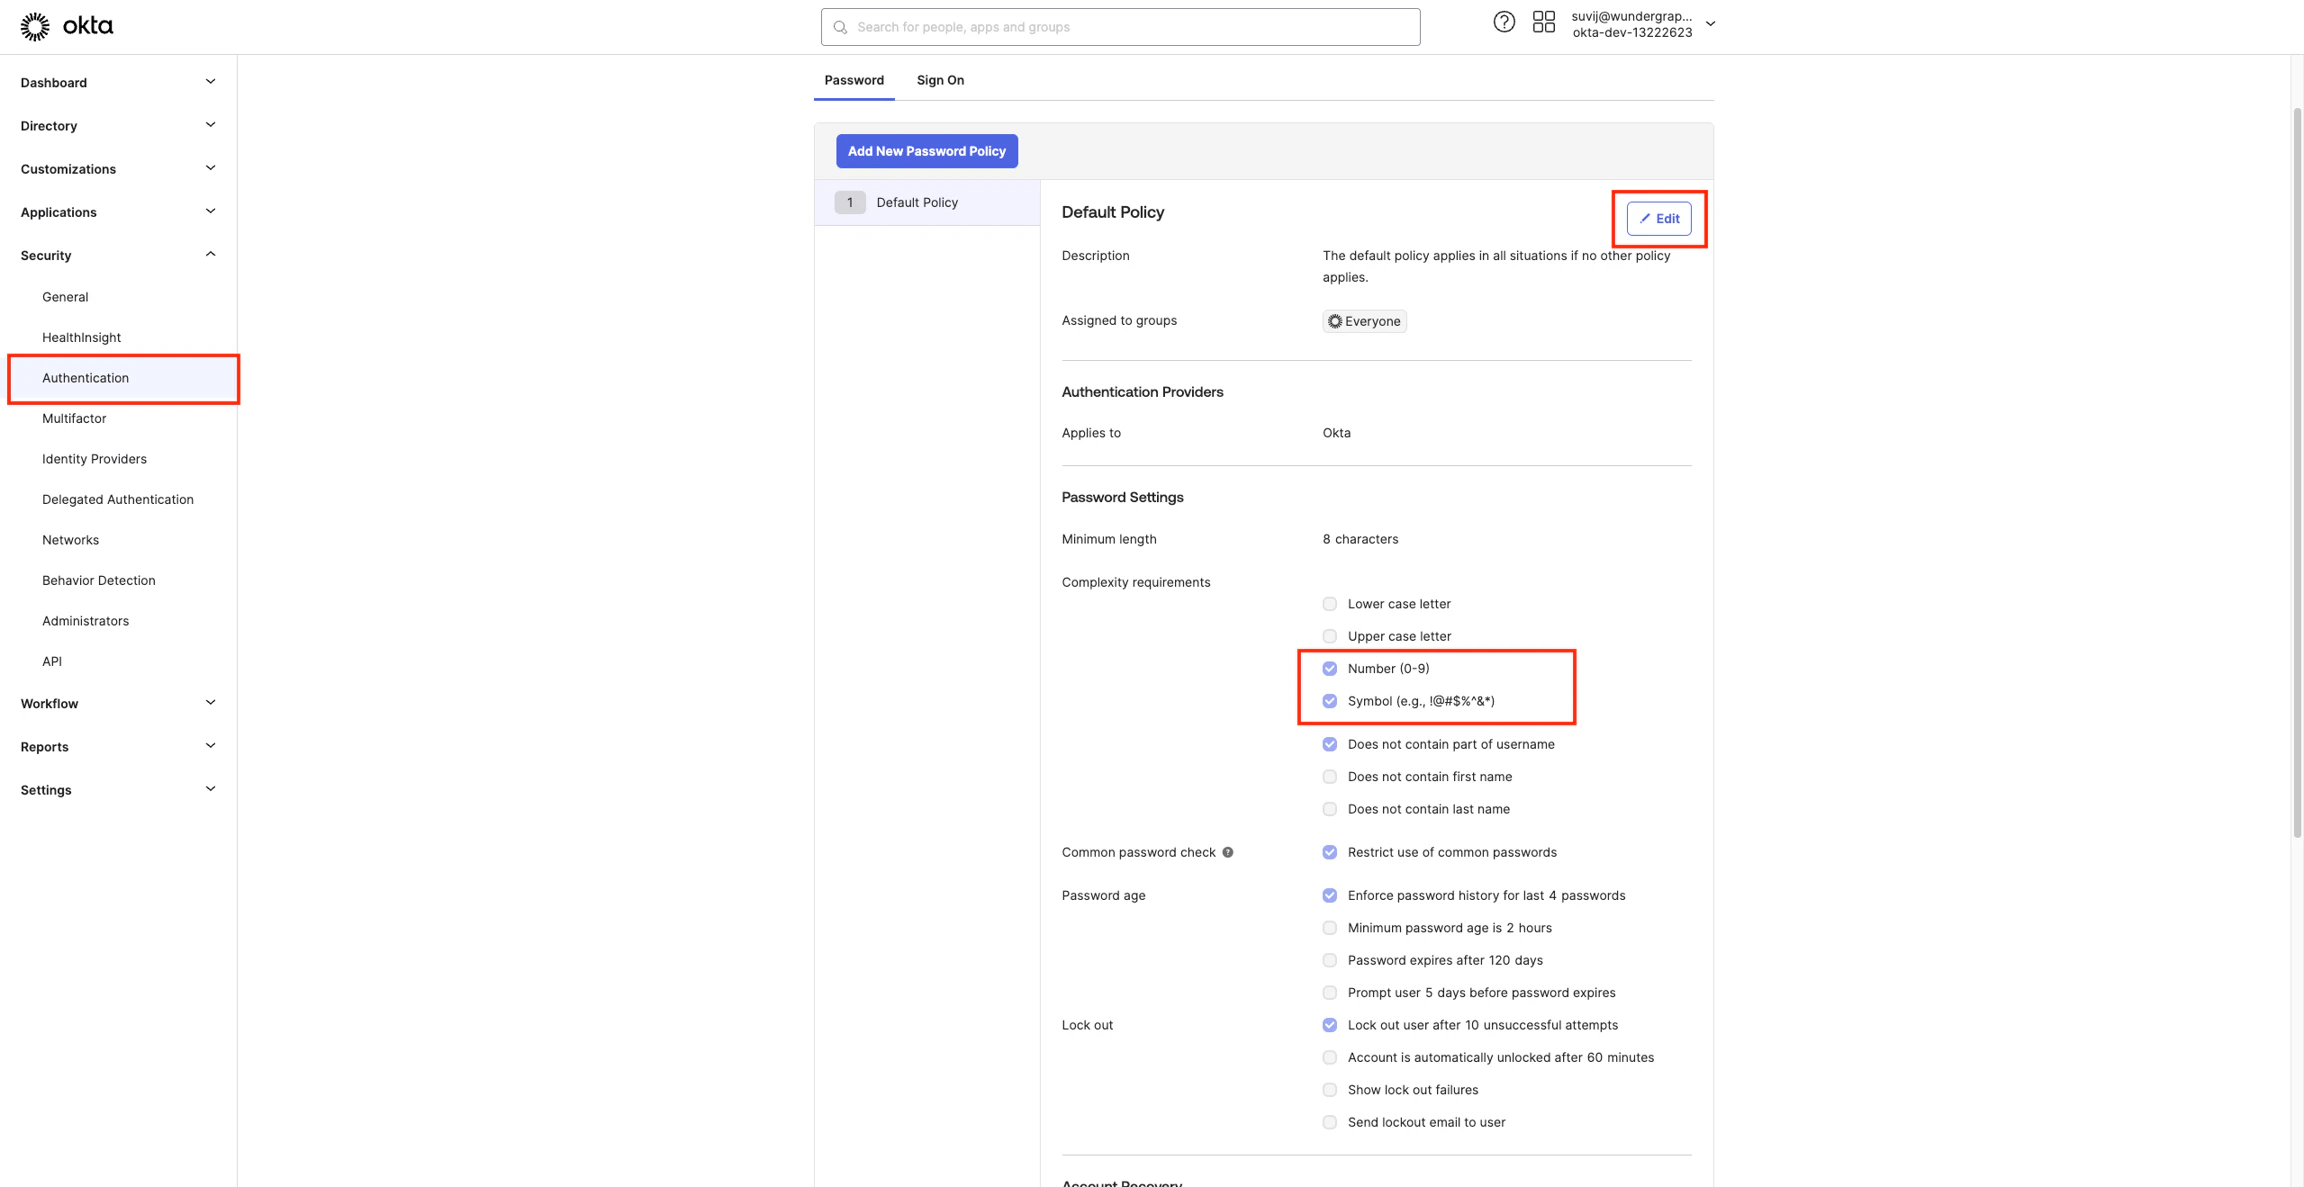This screenshot has height=1187, width=2304.
Task: Click the Everyone group badge
Action: click(x=1364, y=320)
